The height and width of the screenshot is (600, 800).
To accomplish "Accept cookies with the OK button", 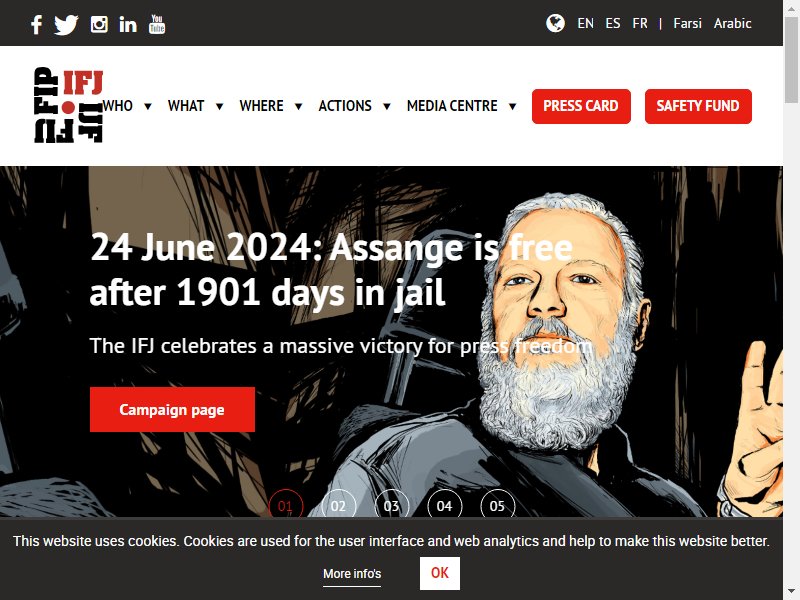I will [440, 573].
